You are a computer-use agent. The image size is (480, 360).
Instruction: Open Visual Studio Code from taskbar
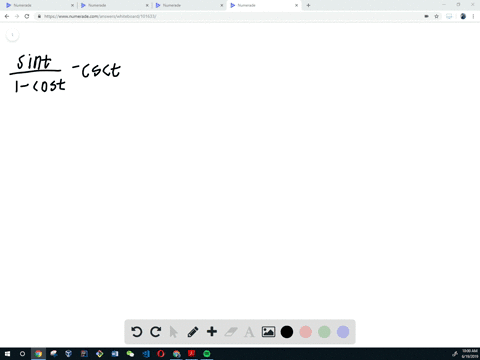(x=146, y=354)
